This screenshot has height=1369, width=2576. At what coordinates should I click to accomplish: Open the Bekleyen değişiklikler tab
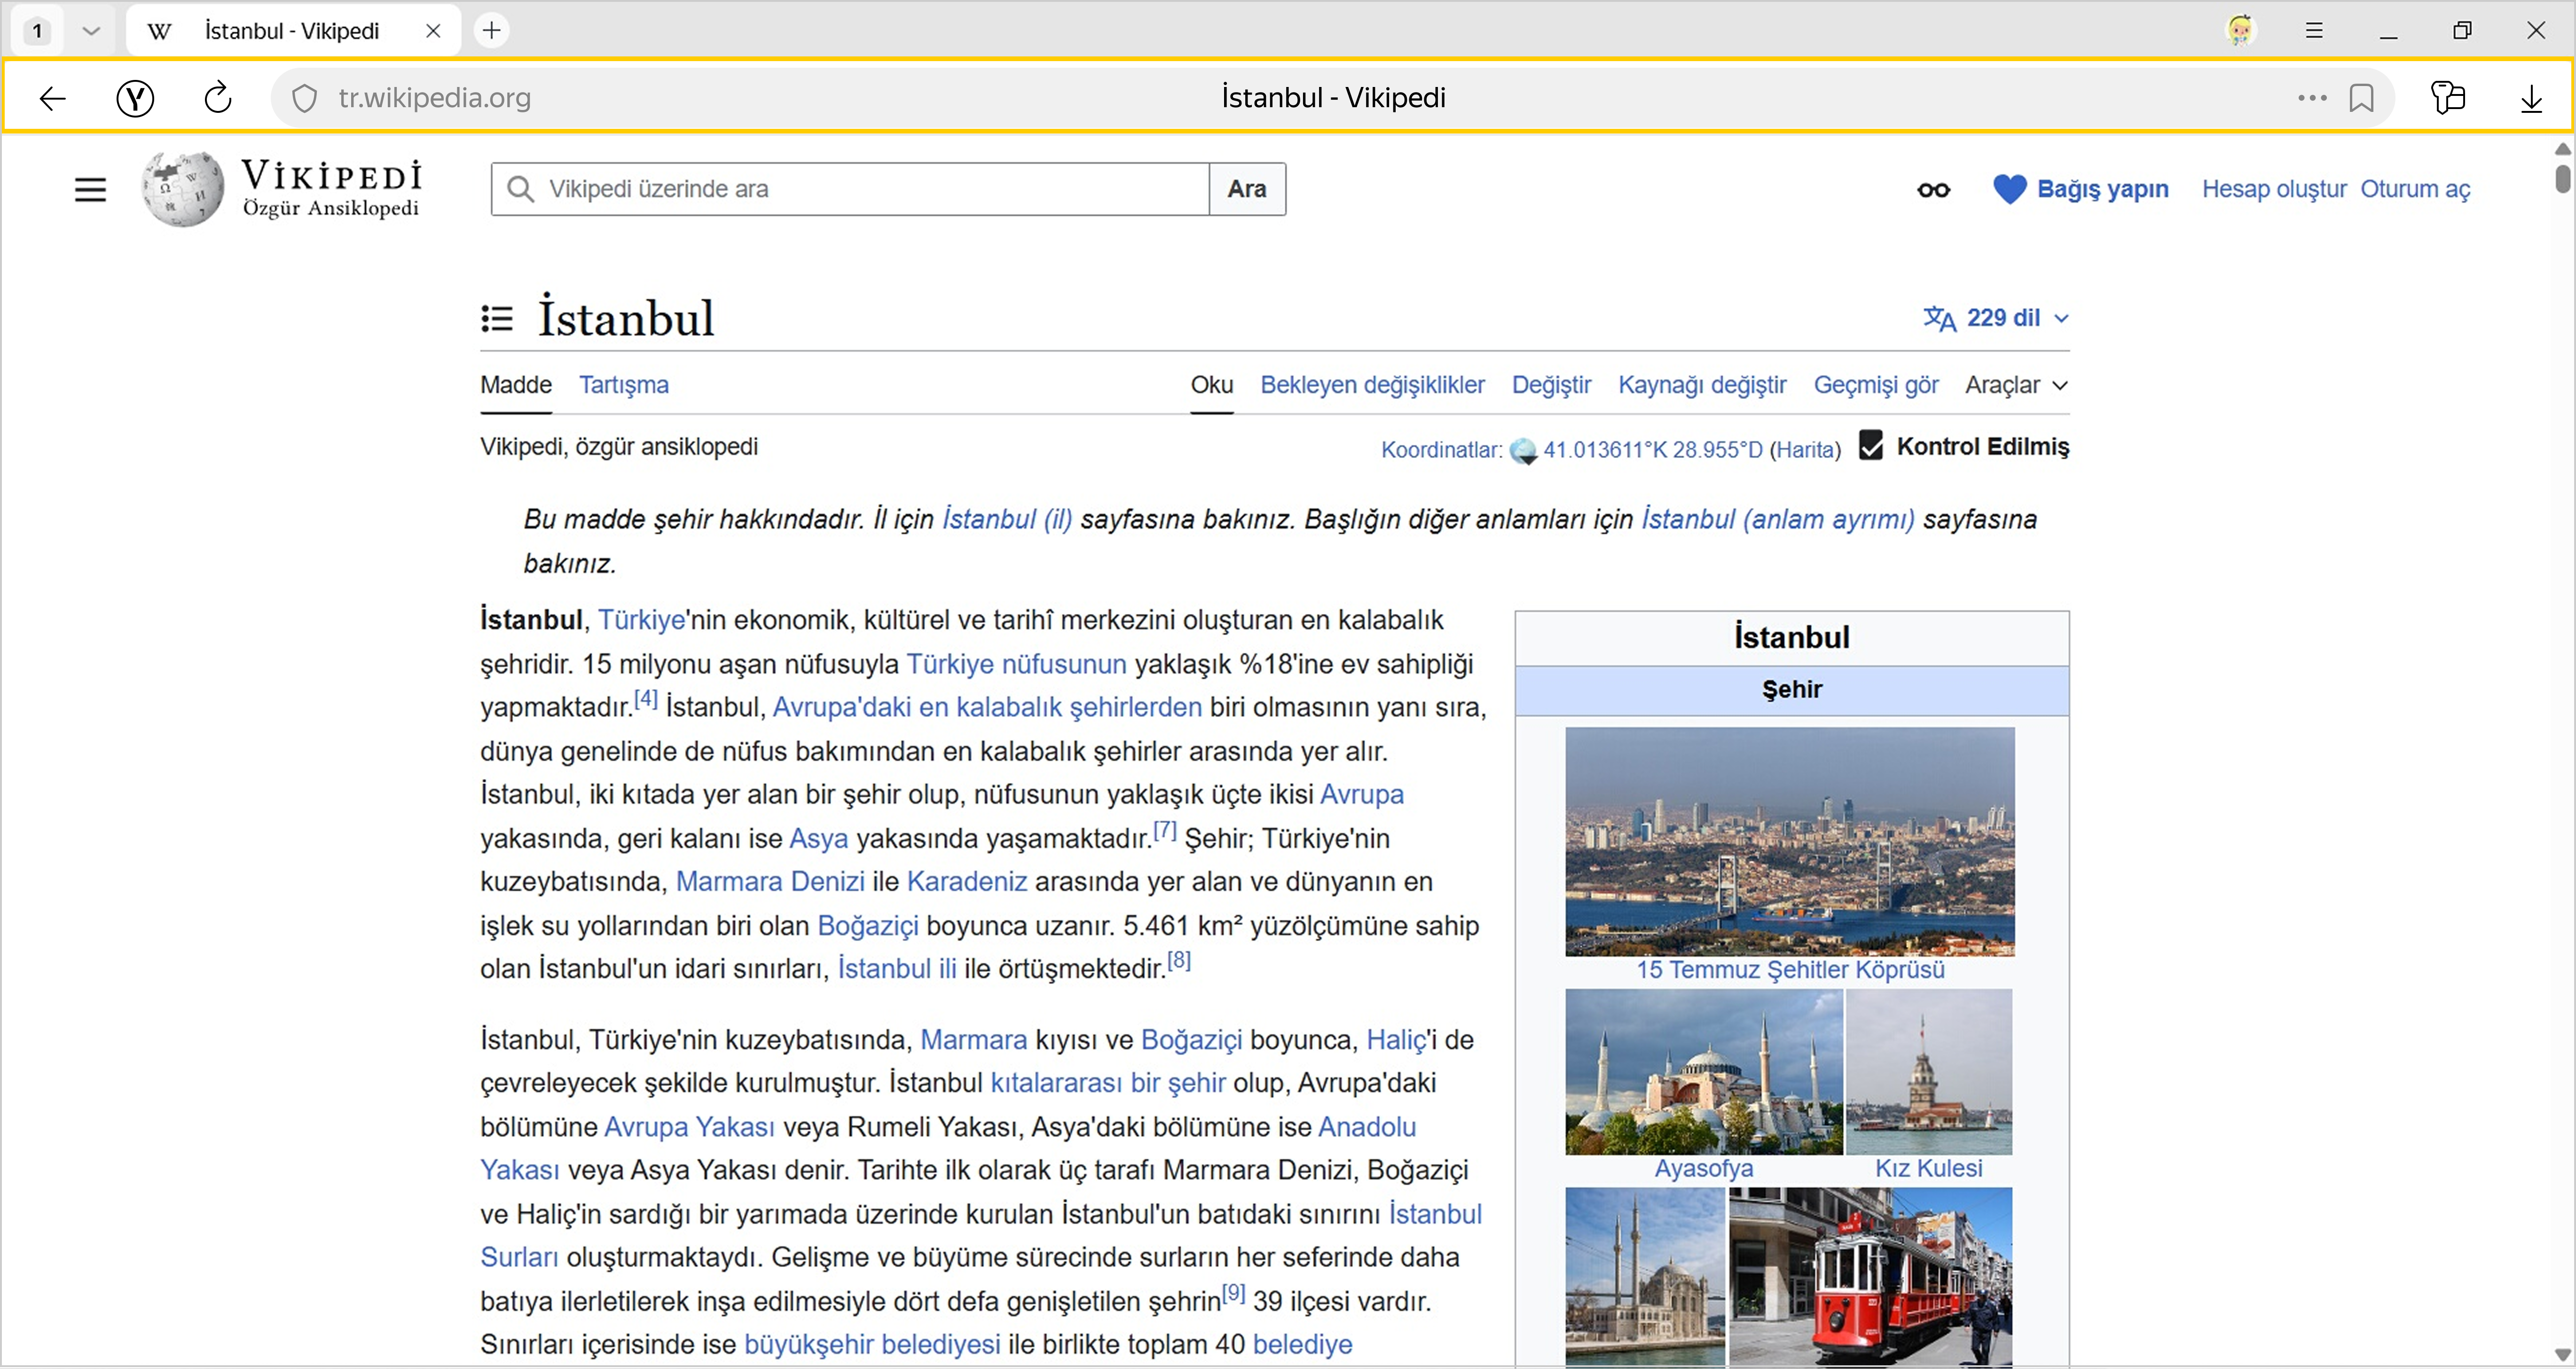1372,385
